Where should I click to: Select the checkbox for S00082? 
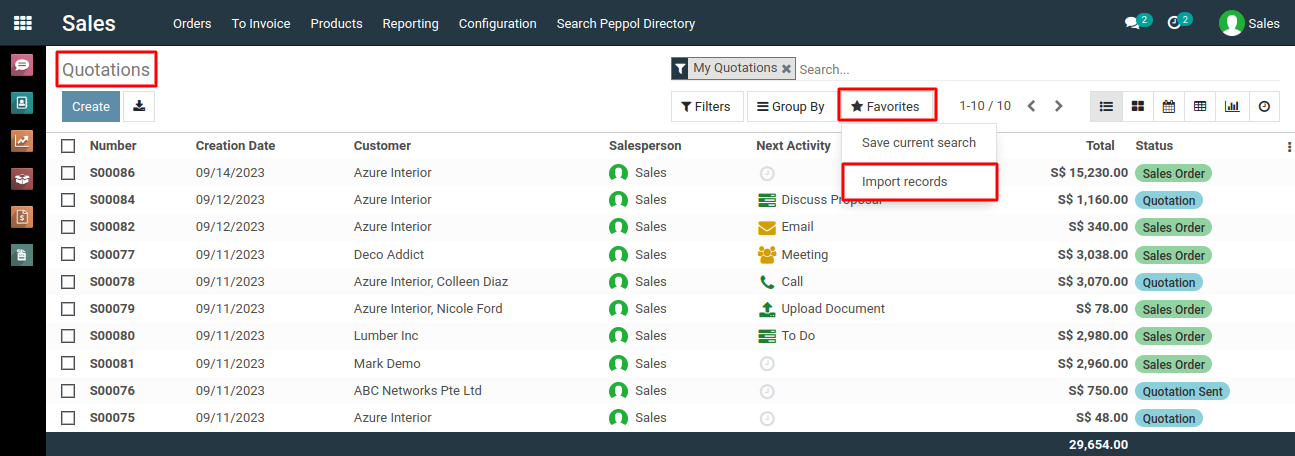tap(68, 227)
